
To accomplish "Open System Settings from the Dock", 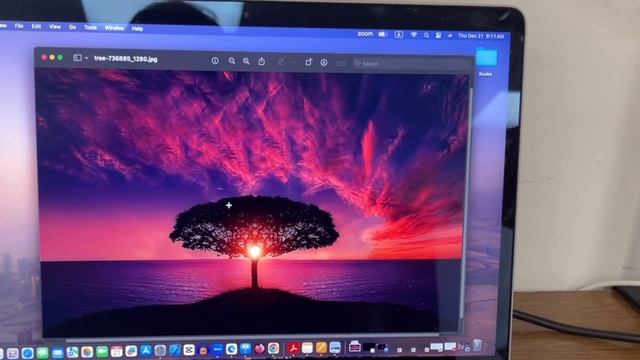I will click(x=160, y=351).
